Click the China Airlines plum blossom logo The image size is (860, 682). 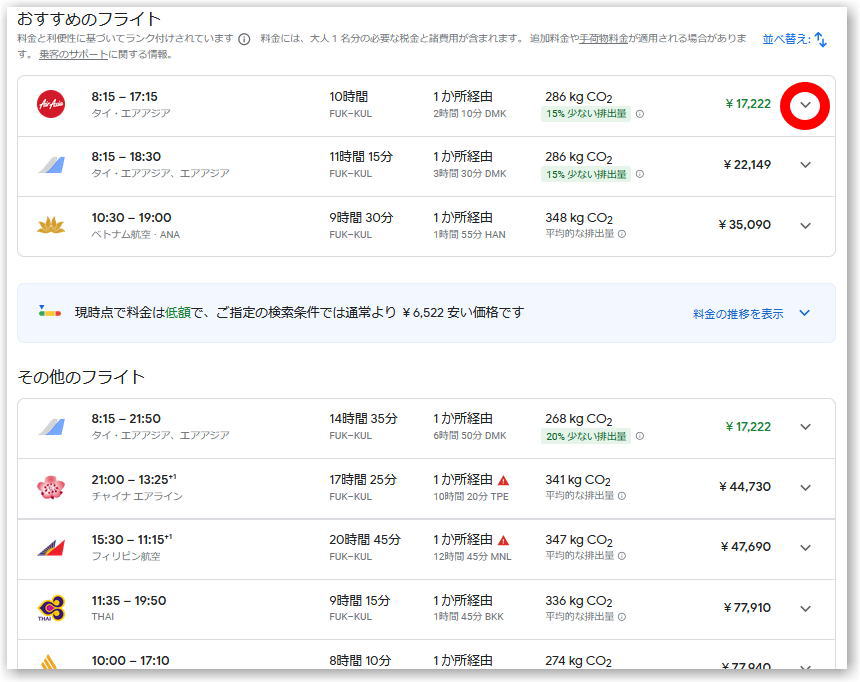[x=51, y=487]
